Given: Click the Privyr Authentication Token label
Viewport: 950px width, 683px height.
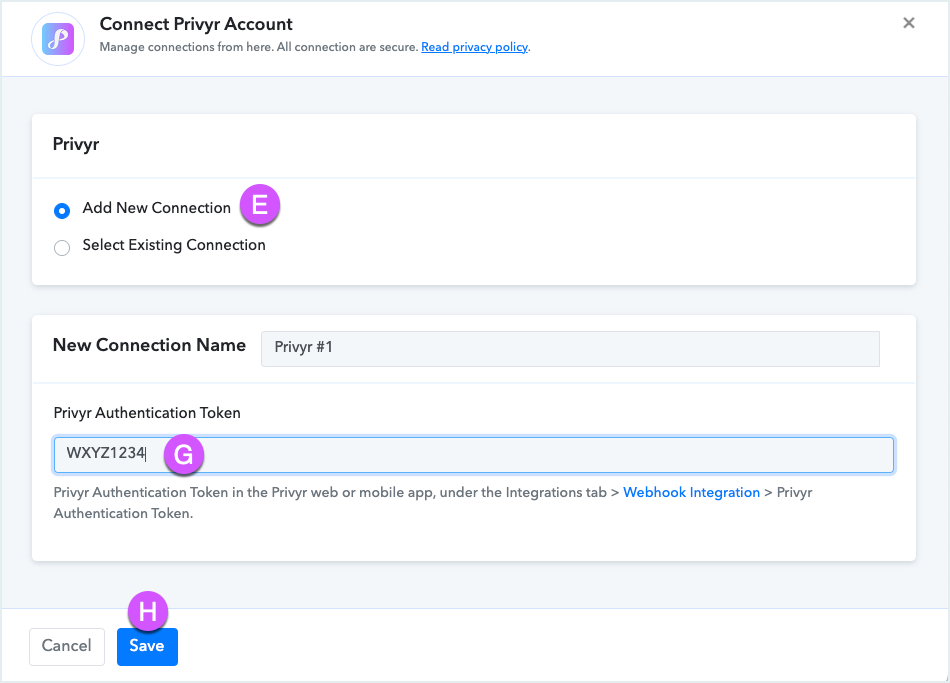Looking at the screenshot, I should click(x=147, y=413).
